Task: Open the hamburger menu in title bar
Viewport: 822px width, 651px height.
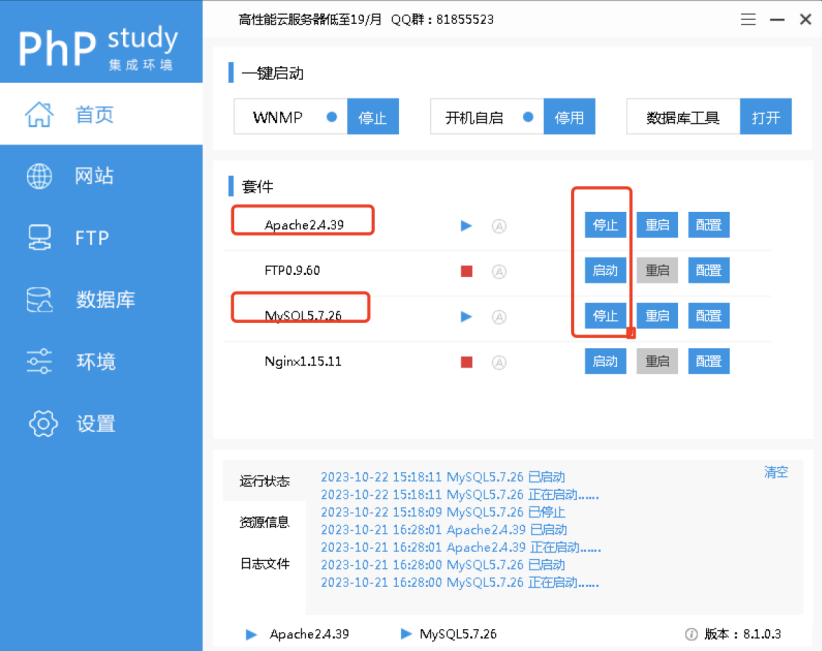Action: coord(748,19)
